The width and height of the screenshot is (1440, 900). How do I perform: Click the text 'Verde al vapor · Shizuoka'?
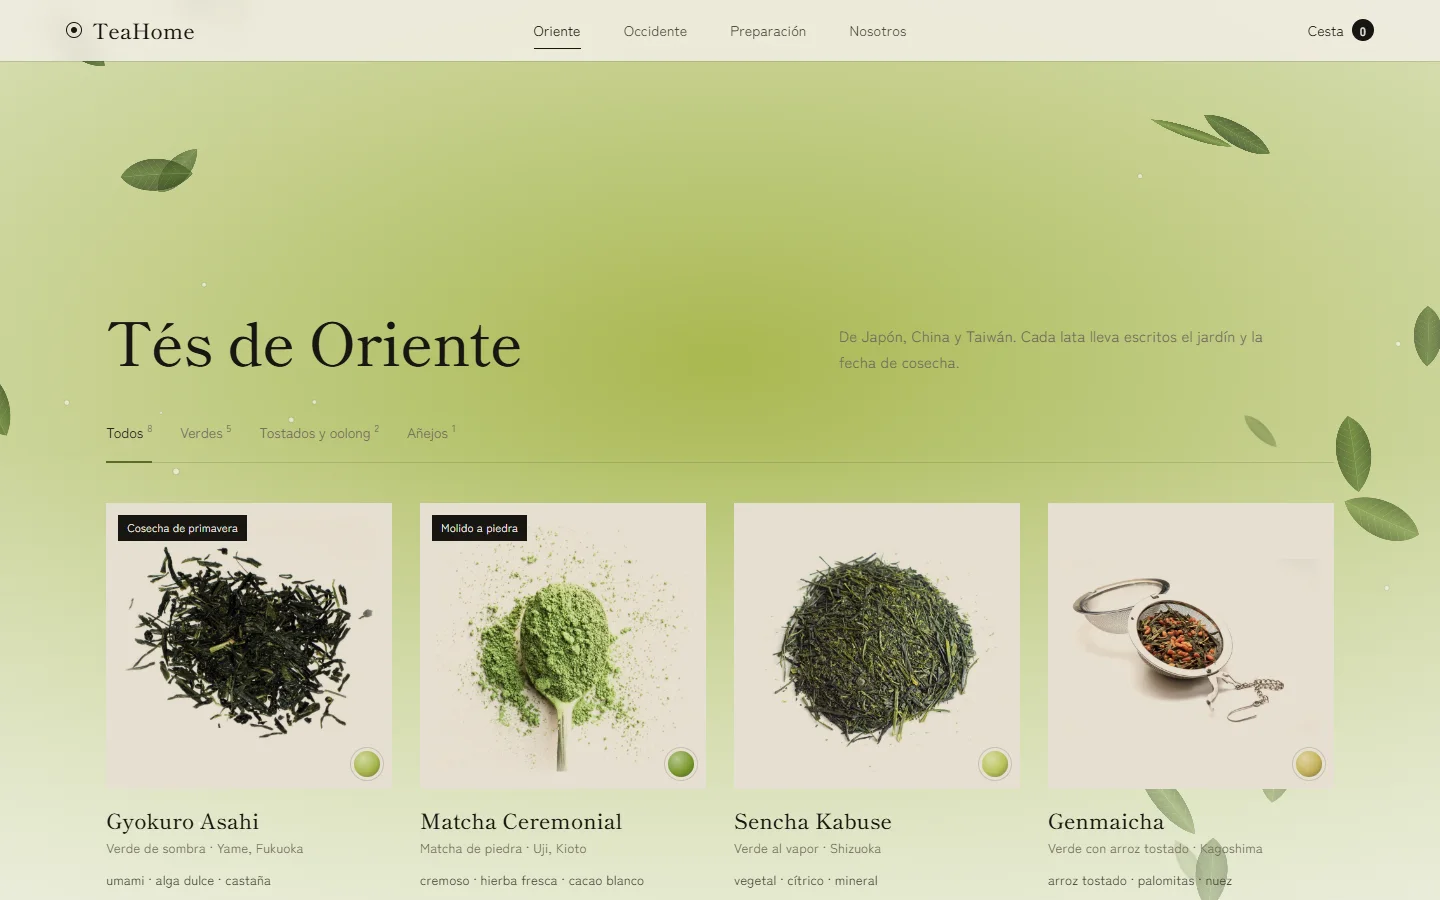808,849
